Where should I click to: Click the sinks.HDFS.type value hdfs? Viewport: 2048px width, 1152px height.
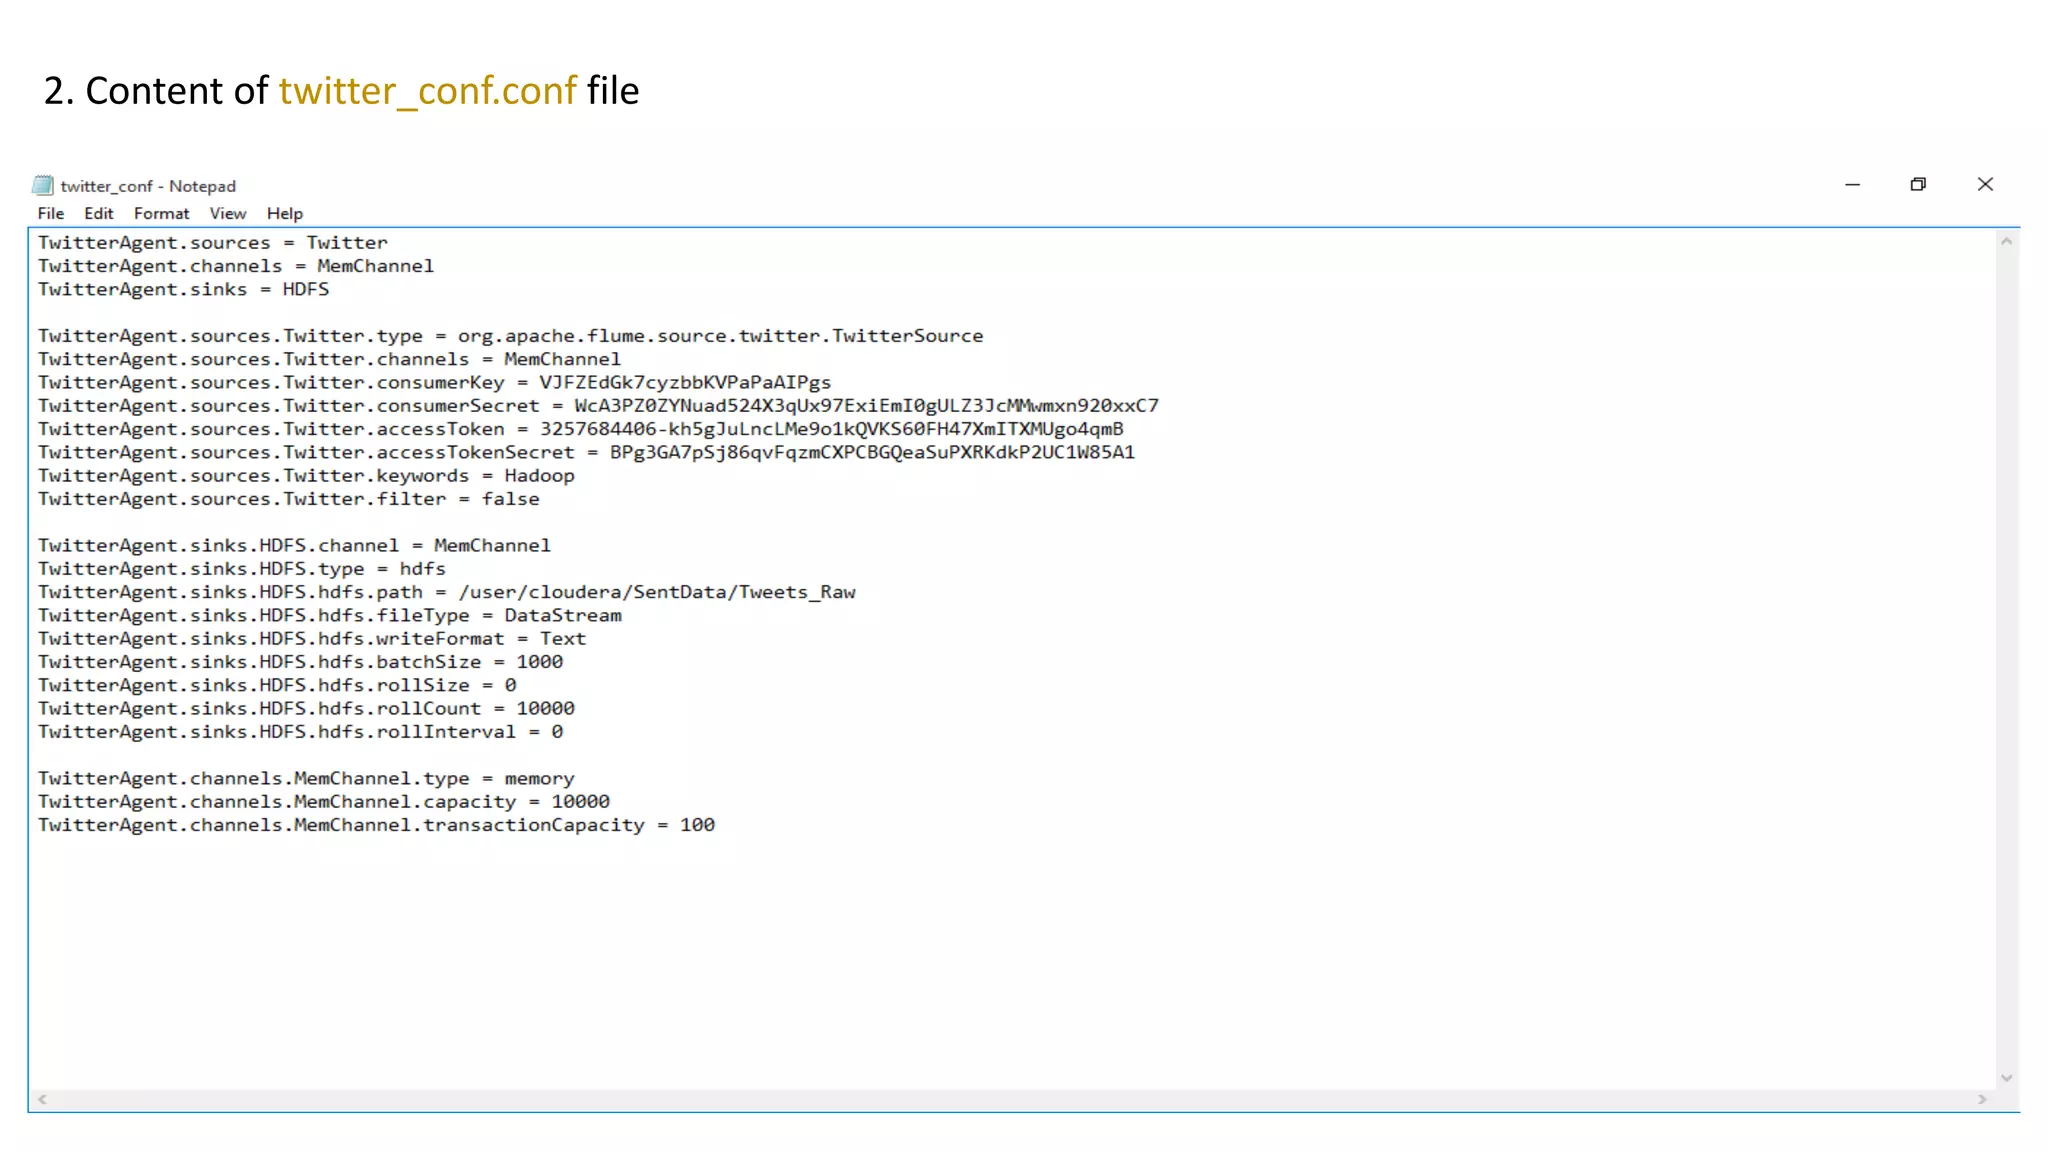click(x=422, y=569)
